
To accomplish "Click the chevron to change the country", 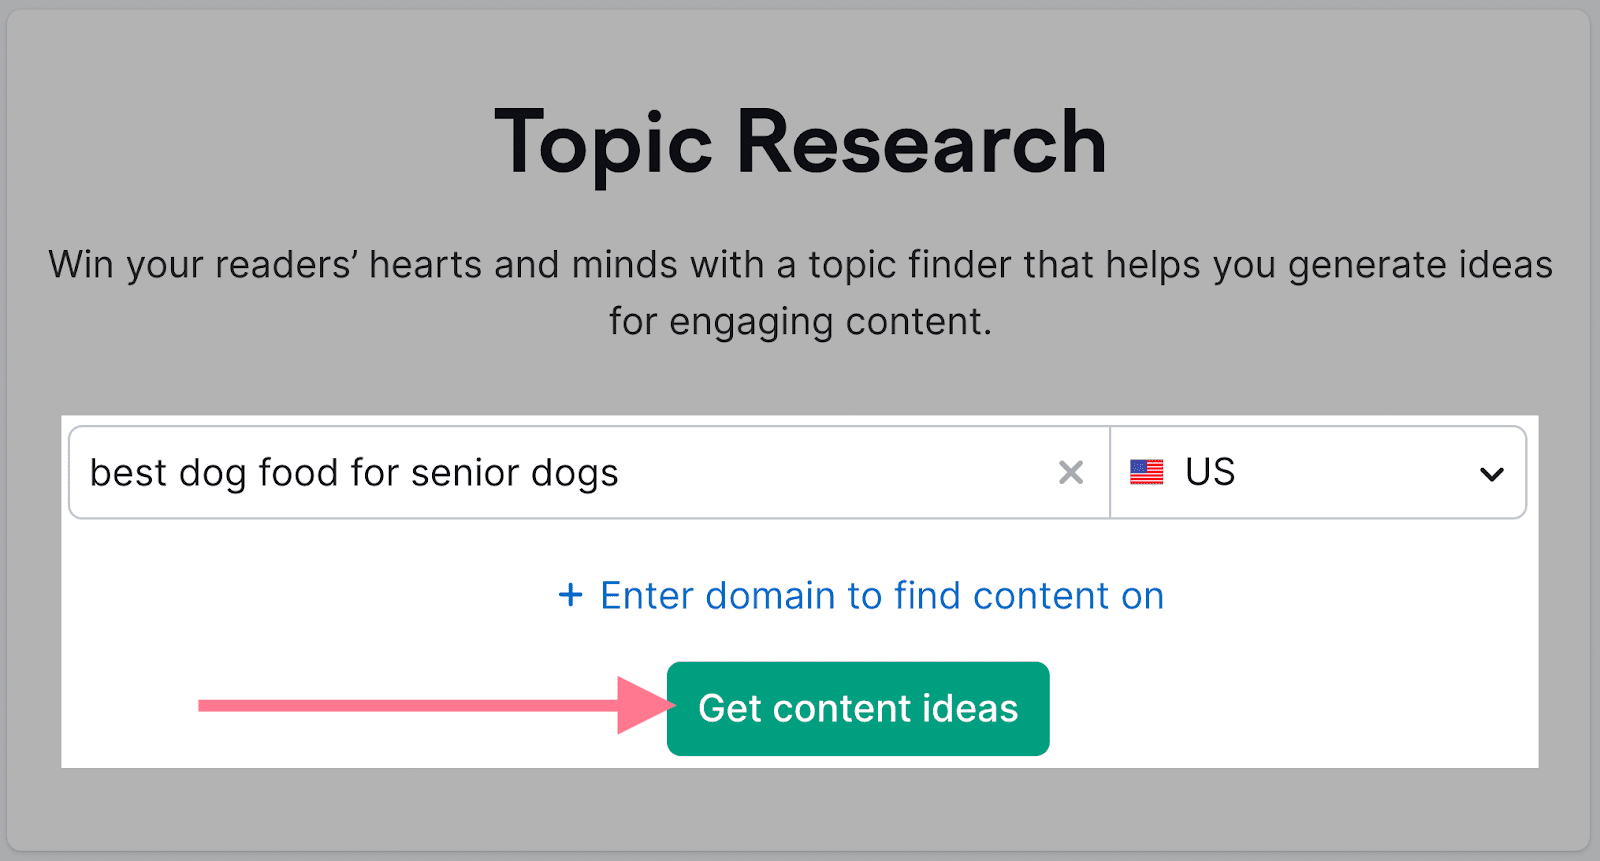I will pyautogui.click(x=1493, y=472).
